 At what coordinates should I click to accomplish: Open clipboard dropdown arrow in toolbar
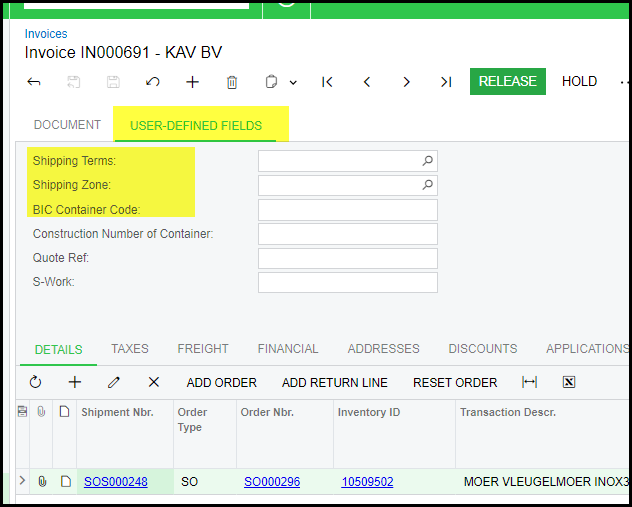point(293,82)
